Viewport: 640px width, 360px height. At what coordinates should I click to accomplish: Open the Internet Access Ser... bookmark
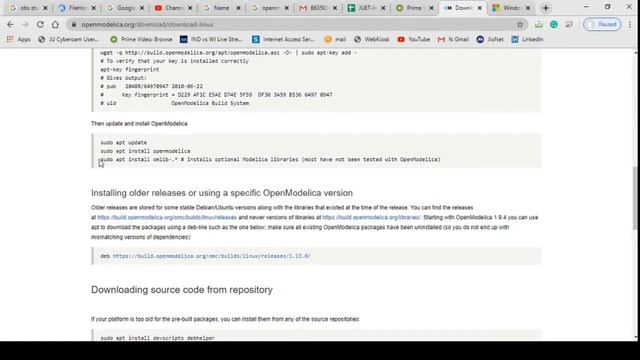[283, 39]
